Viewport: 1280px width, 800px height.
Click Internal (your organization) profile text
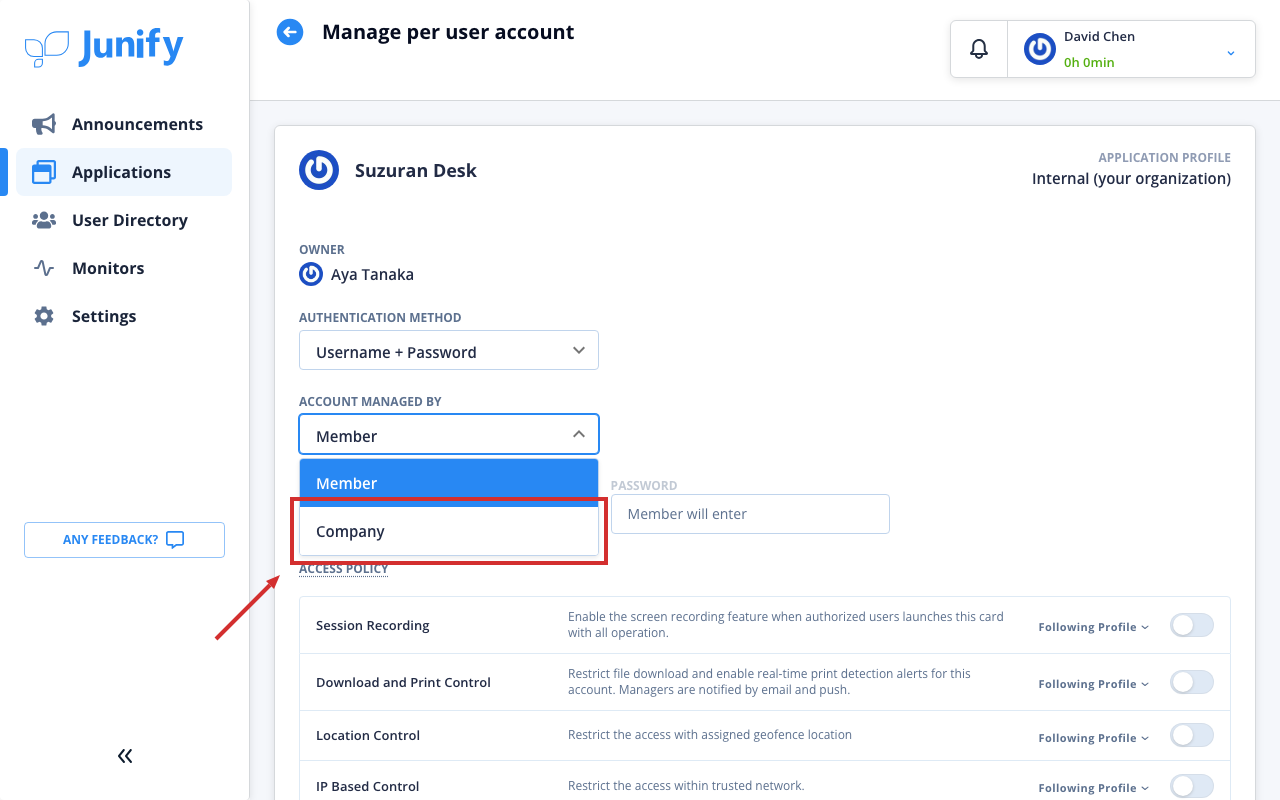pos(1131,178)
